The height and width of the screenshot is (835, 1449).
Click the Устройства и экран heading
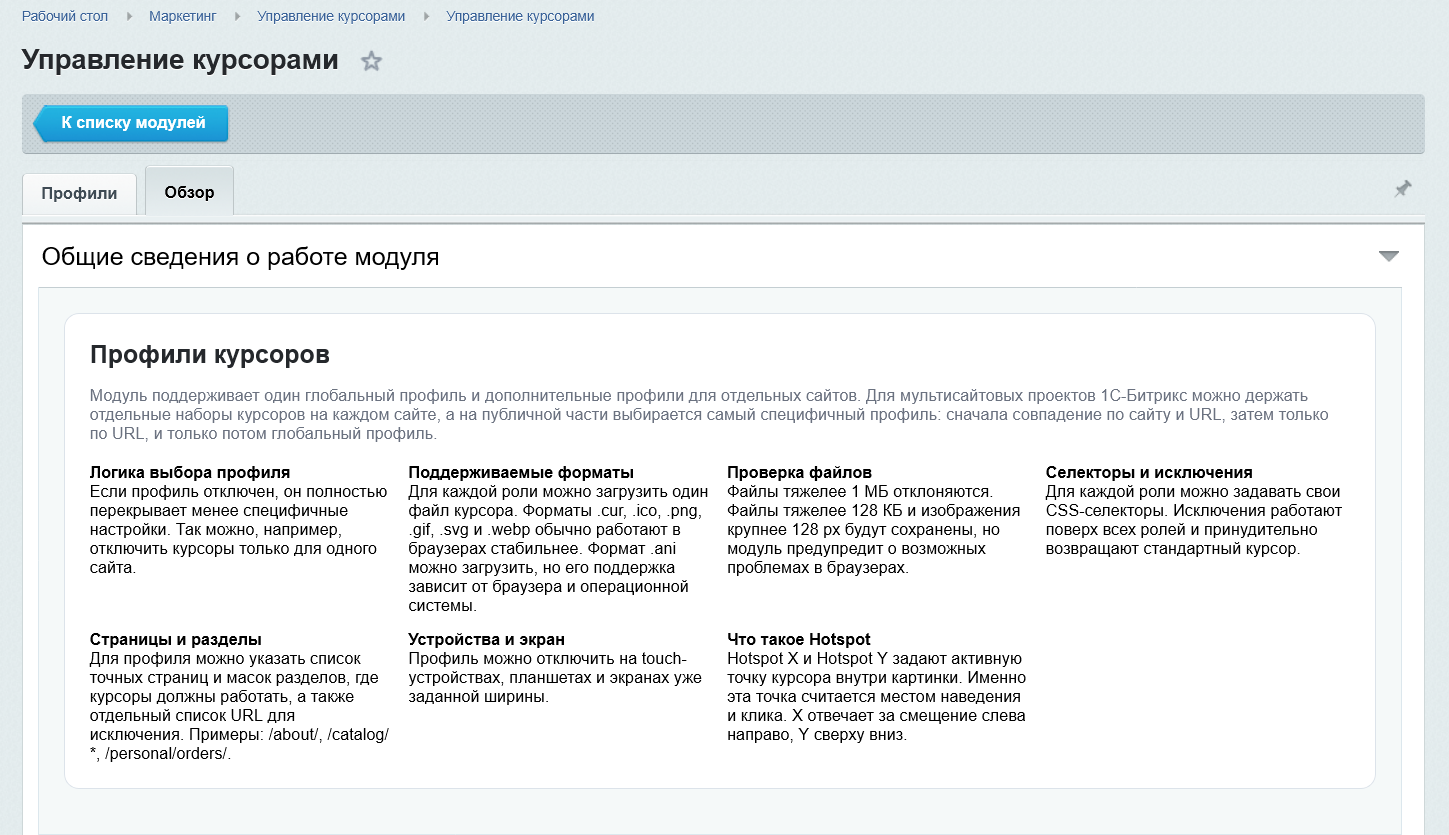(x=487, y=639)
